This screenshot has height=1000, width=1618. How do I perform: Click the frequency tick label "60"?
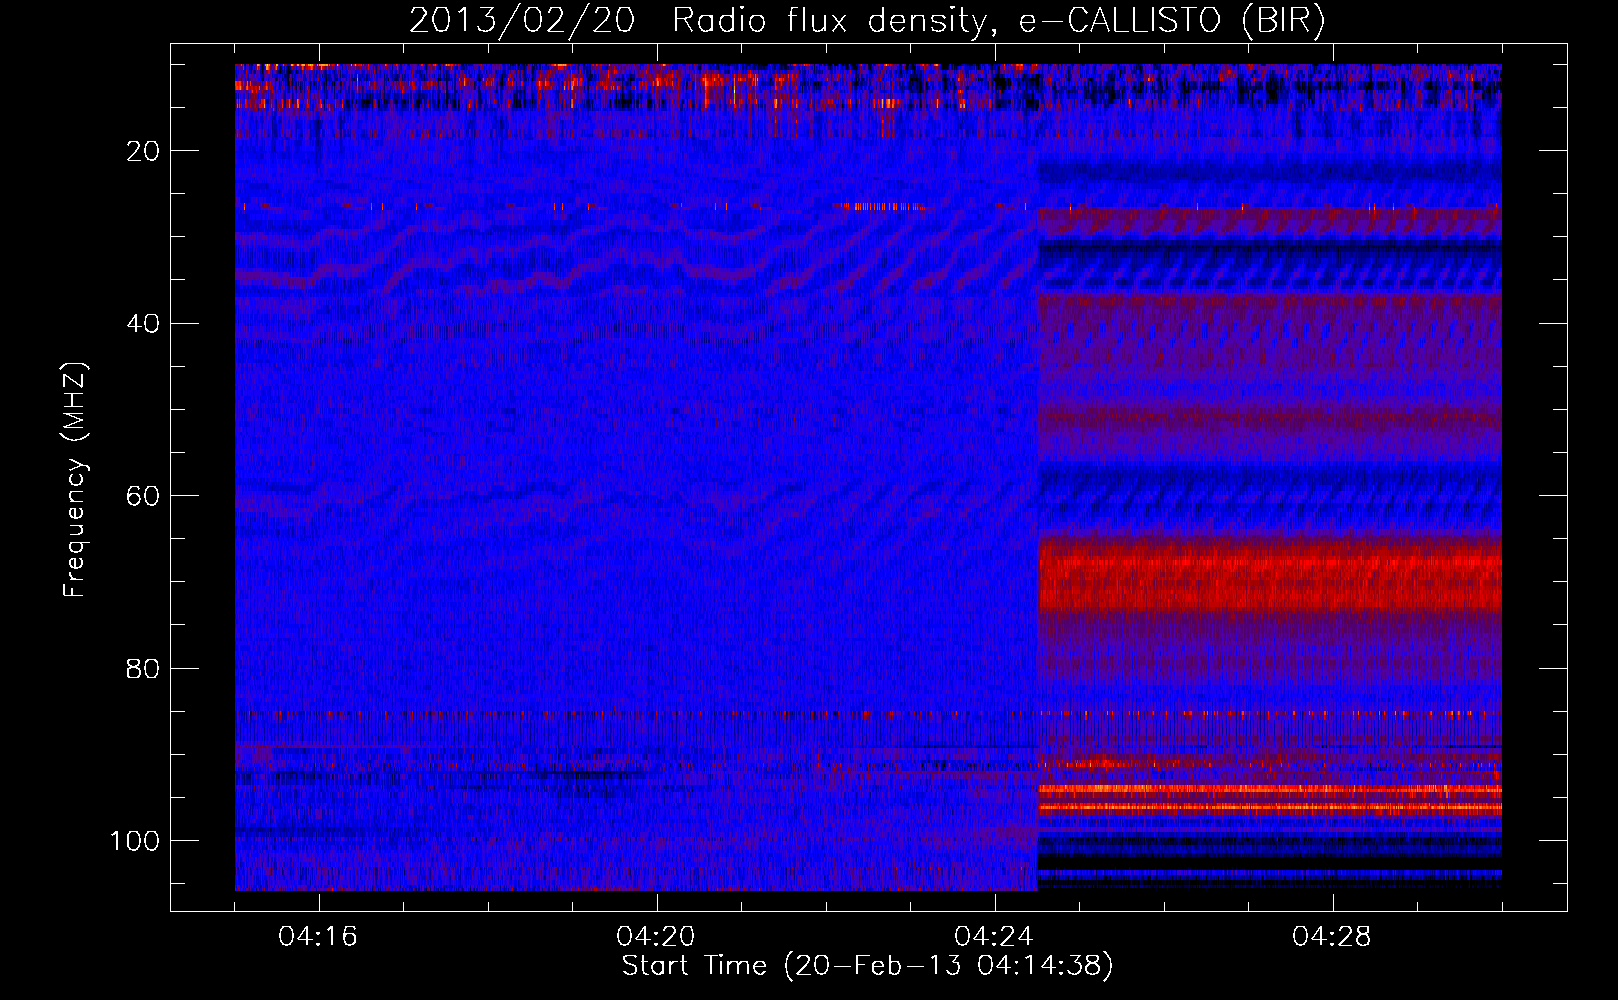[x=144, y=496]
